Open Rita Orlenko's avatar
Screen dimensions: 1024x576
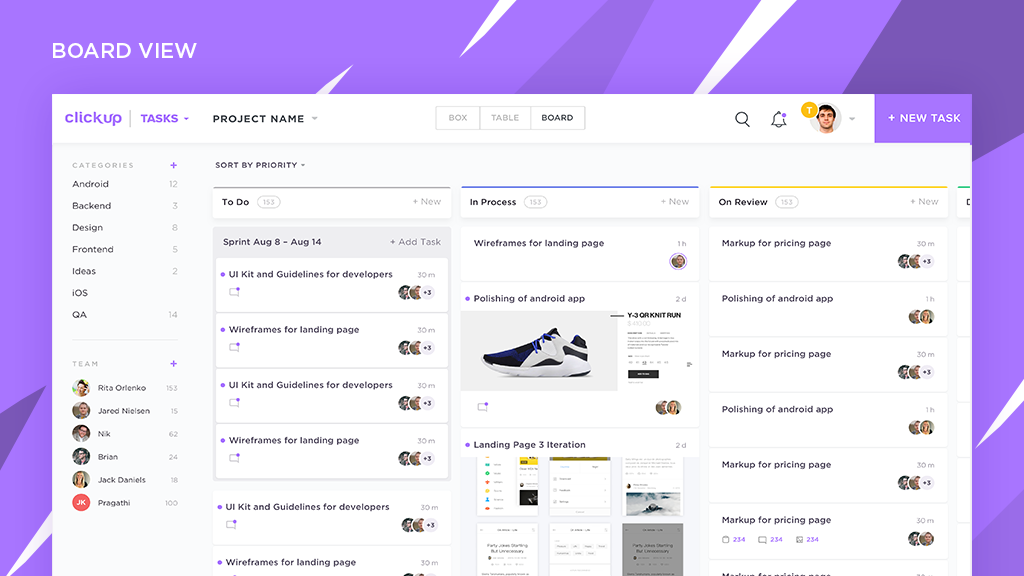(81, 388)
